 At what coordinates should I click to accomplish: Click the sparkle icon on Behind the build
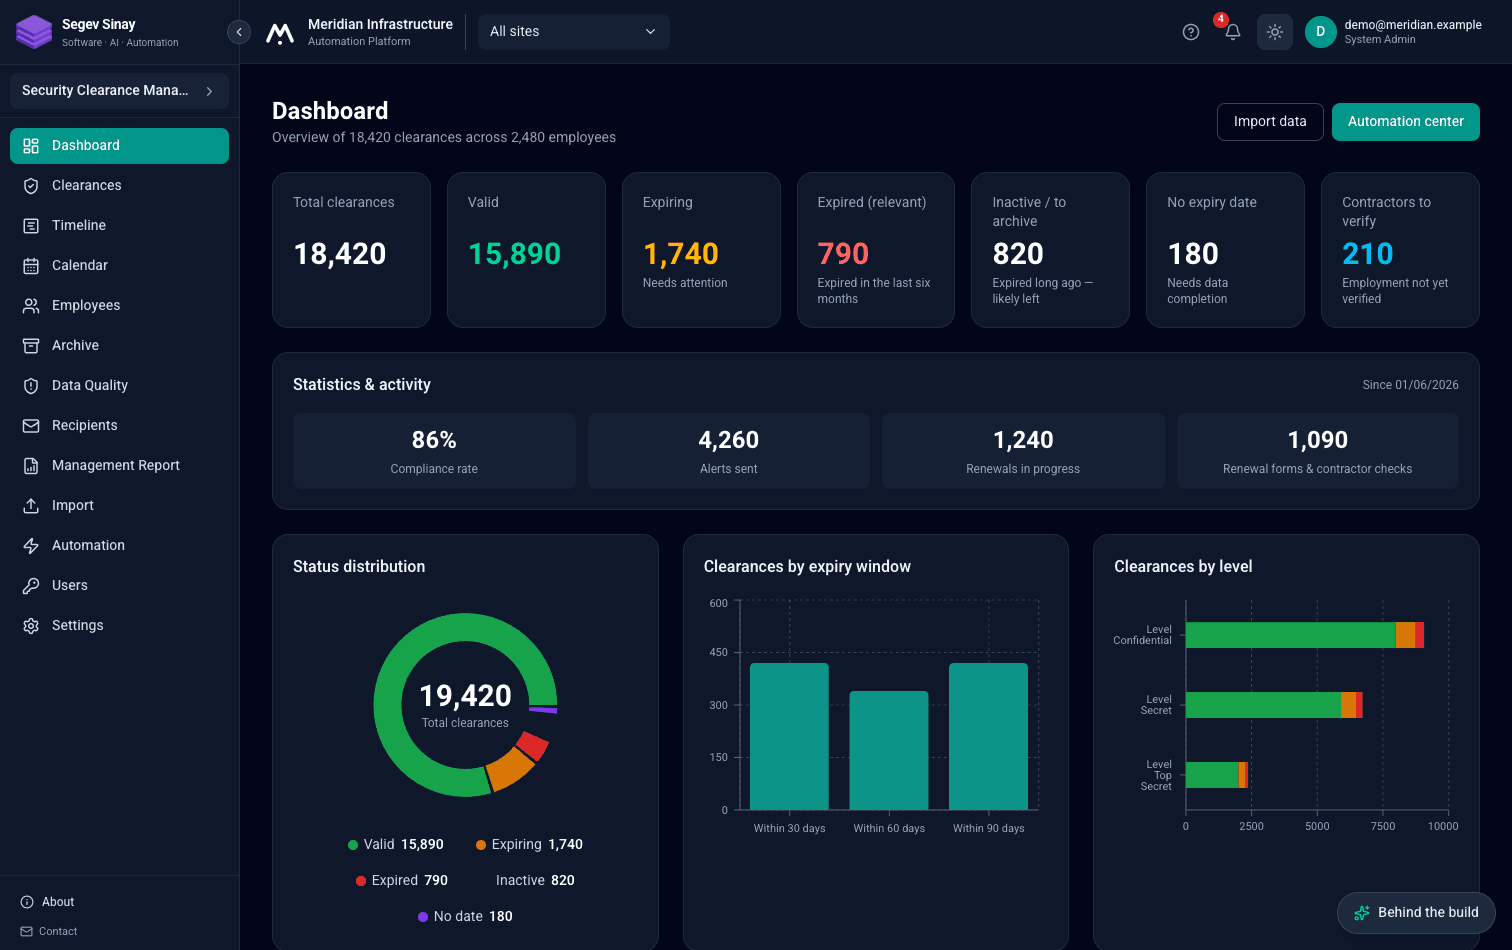point(1361,913)
